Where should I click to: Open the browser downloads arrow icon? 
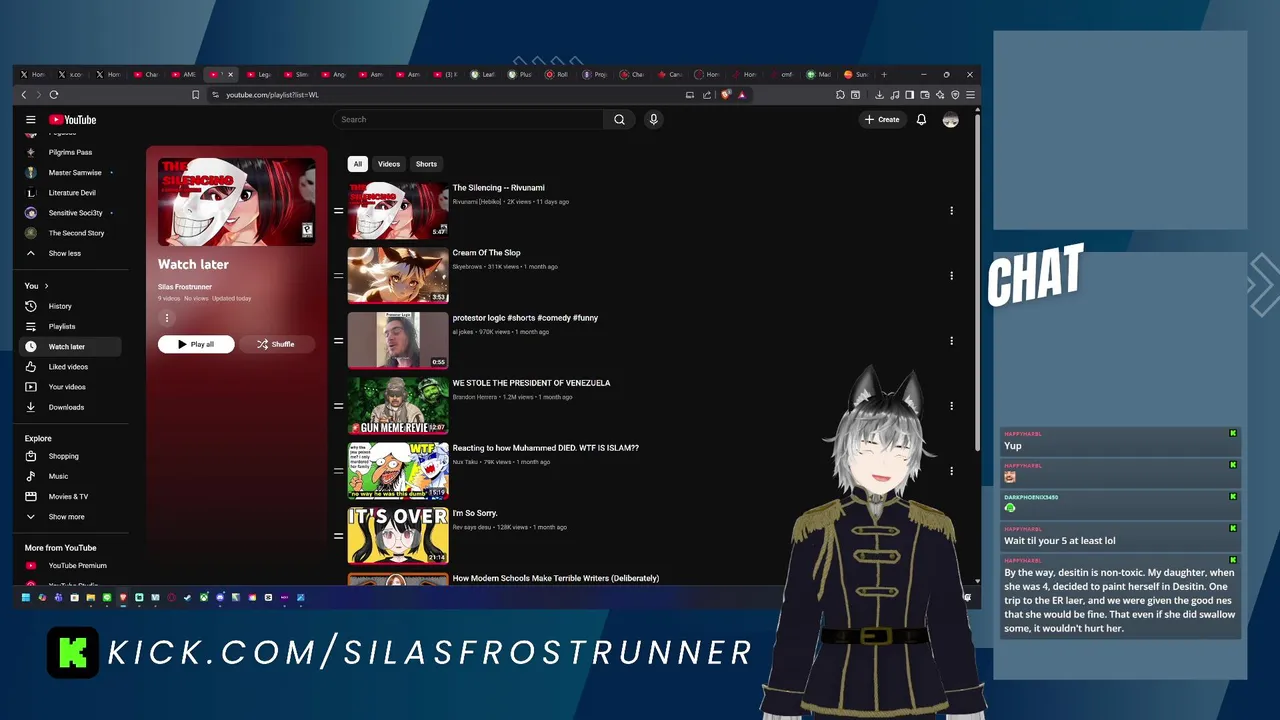tap(879, 95)
